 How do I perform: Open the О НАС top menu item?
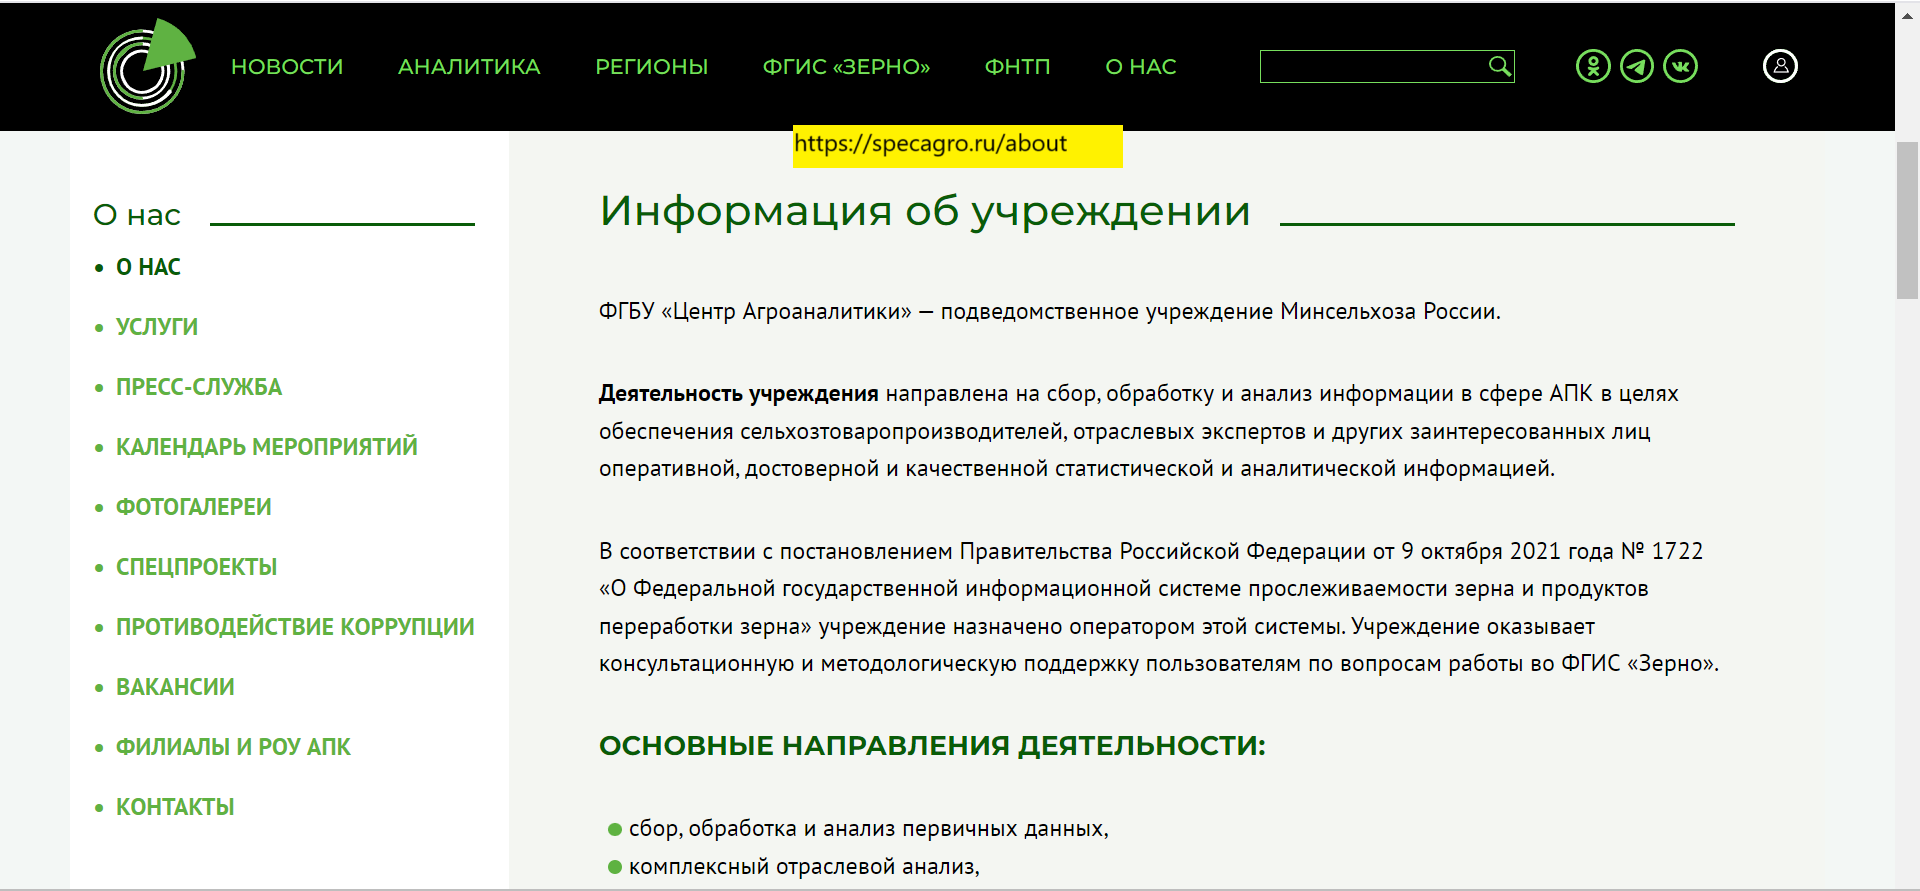click(1141, 67)
